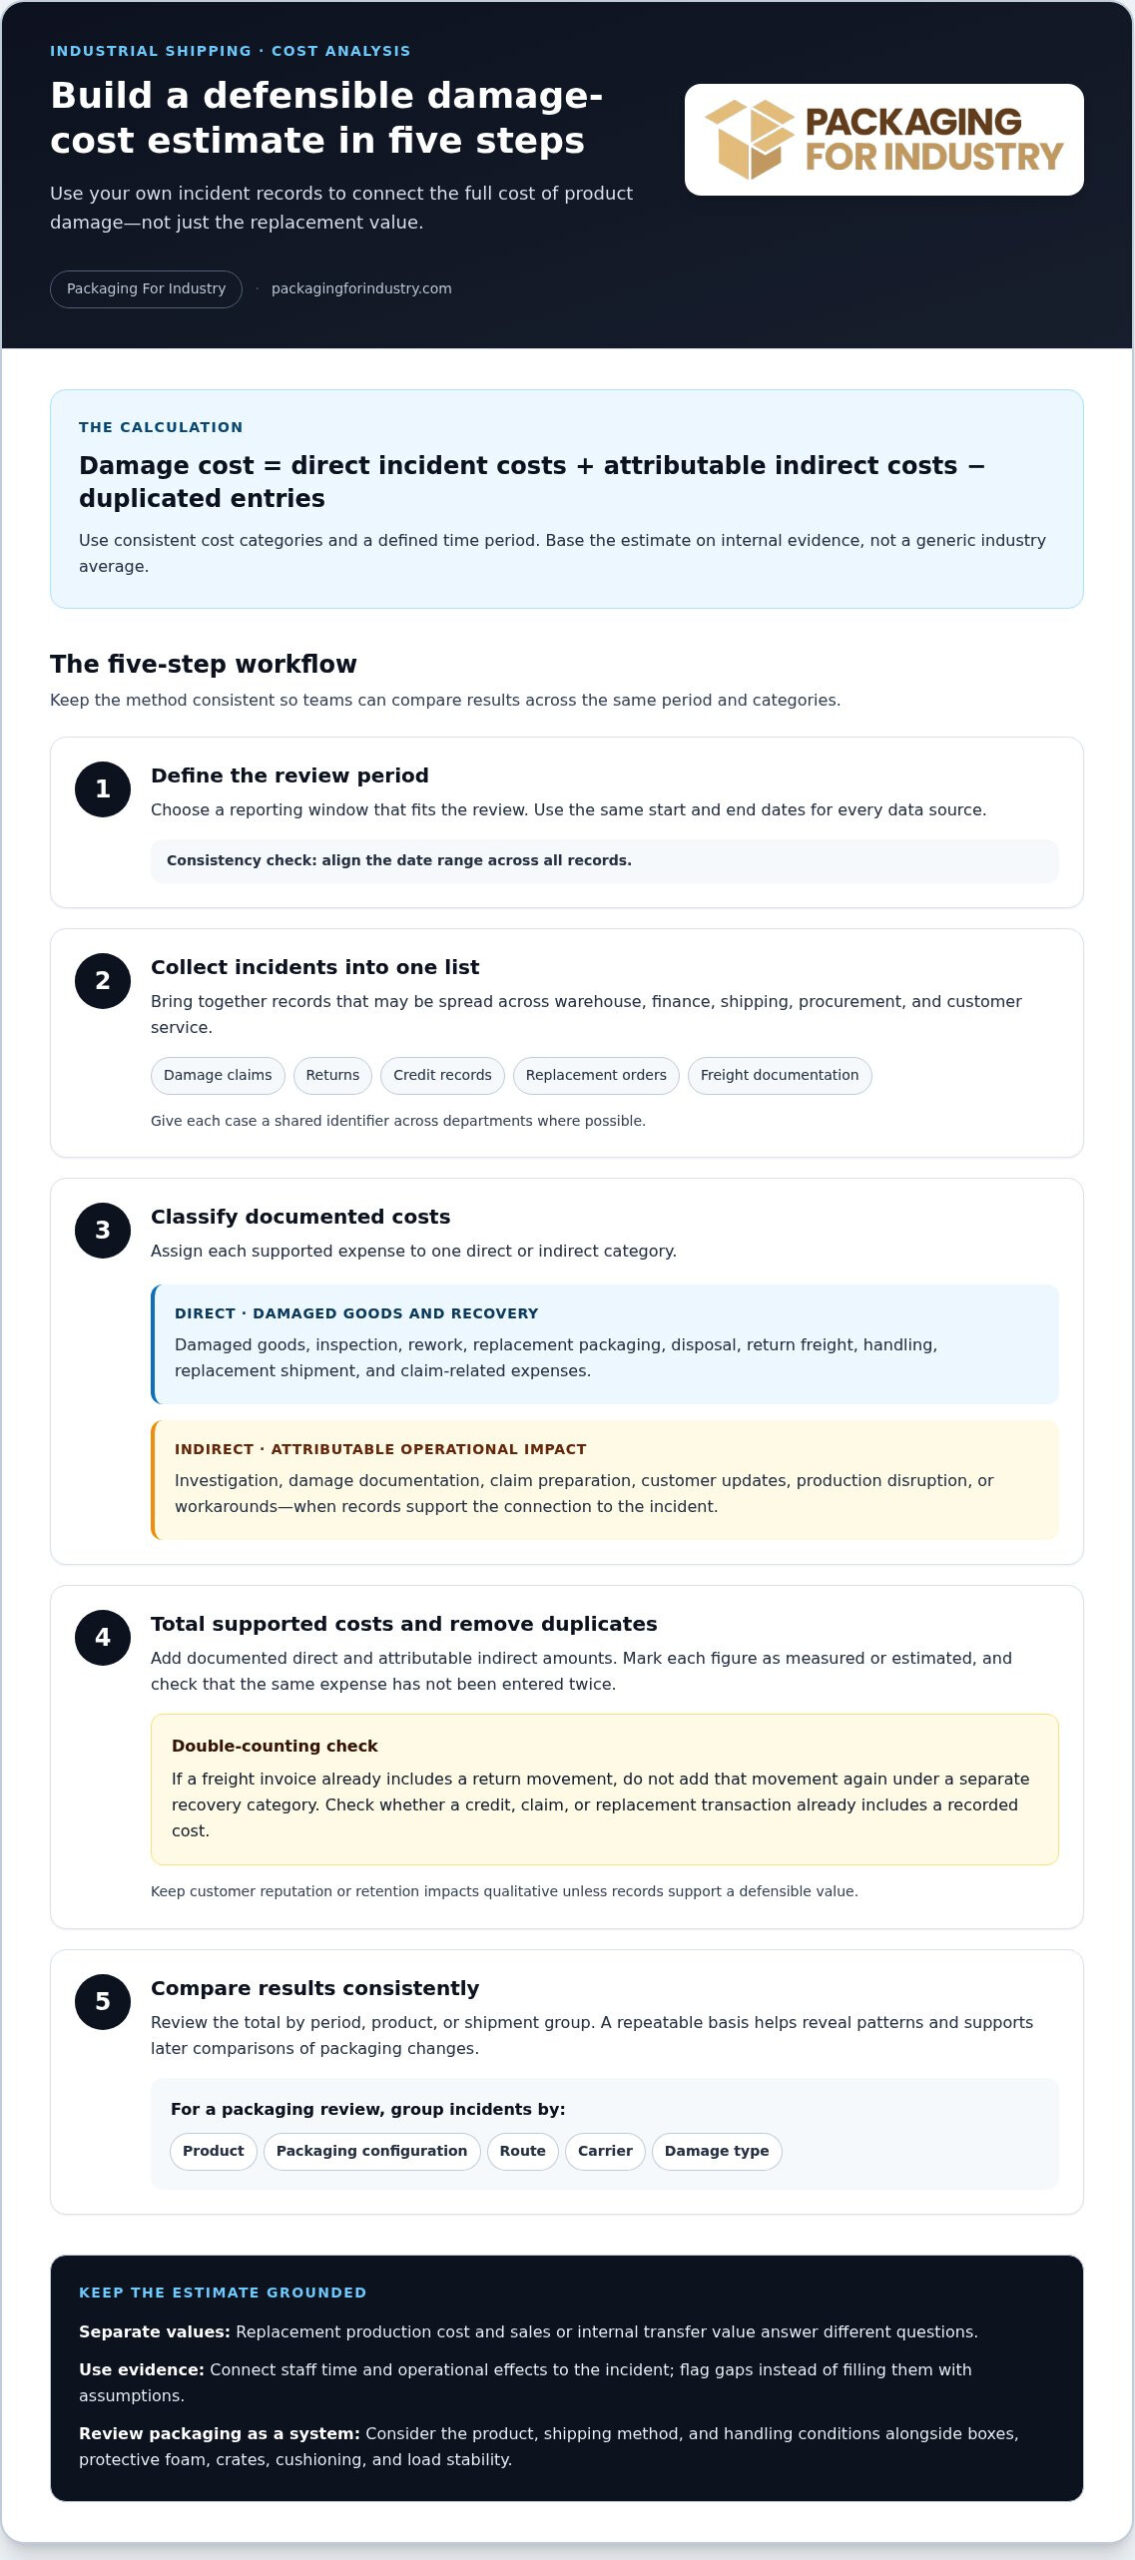Select the step 5 number badge
Image resolution: width=1135 pixels, height=2560 pixels.
[103, 2001]
